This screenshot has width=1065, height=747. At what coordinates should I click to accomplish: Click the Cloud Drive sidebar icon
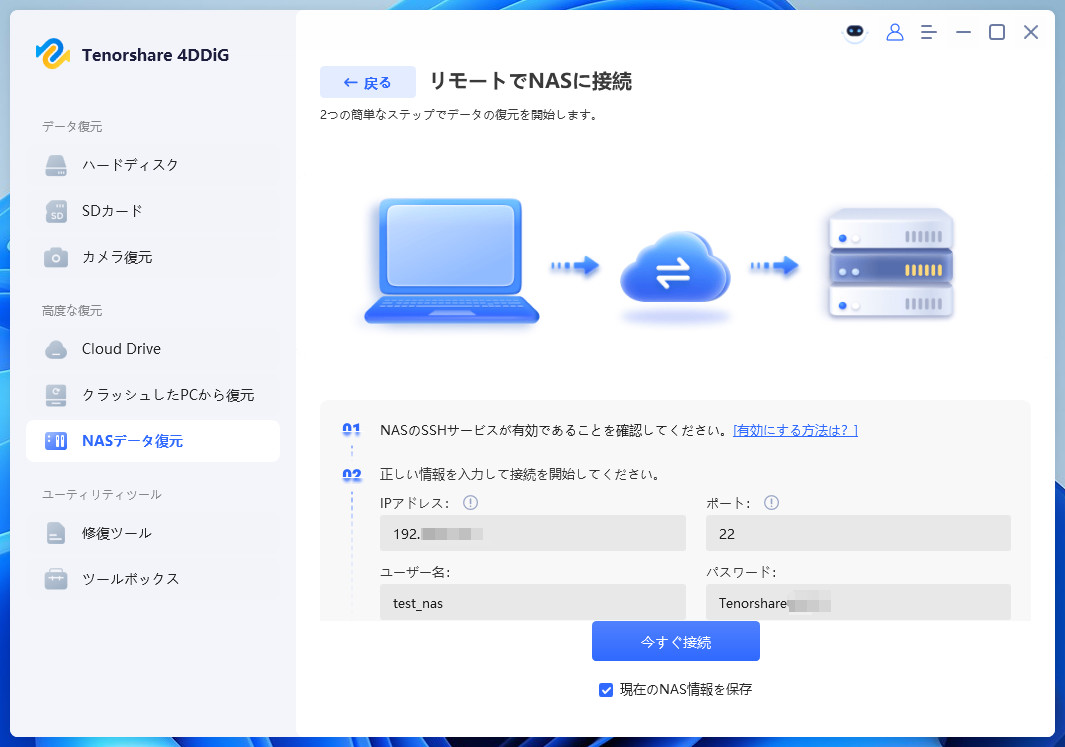coord(56,350)
